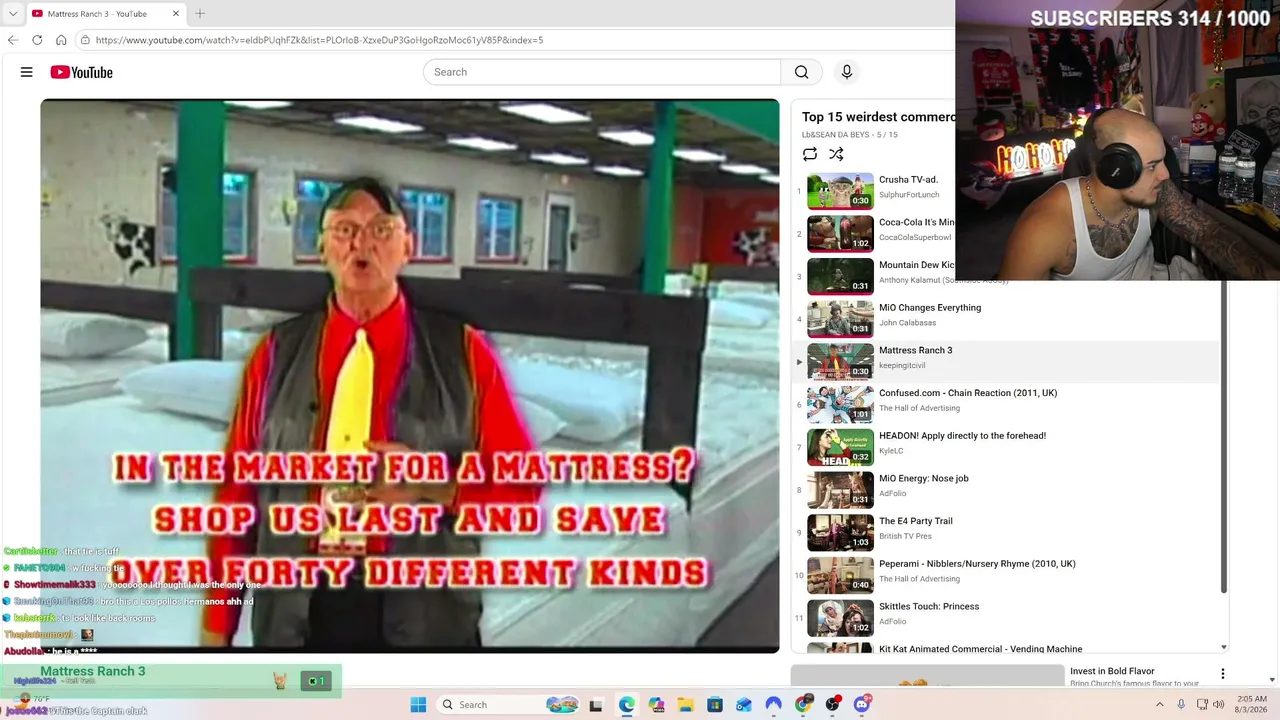1280x720 pixels.
Task: Open the YouTube guide hamburger menu
Action: pos(27,72)
